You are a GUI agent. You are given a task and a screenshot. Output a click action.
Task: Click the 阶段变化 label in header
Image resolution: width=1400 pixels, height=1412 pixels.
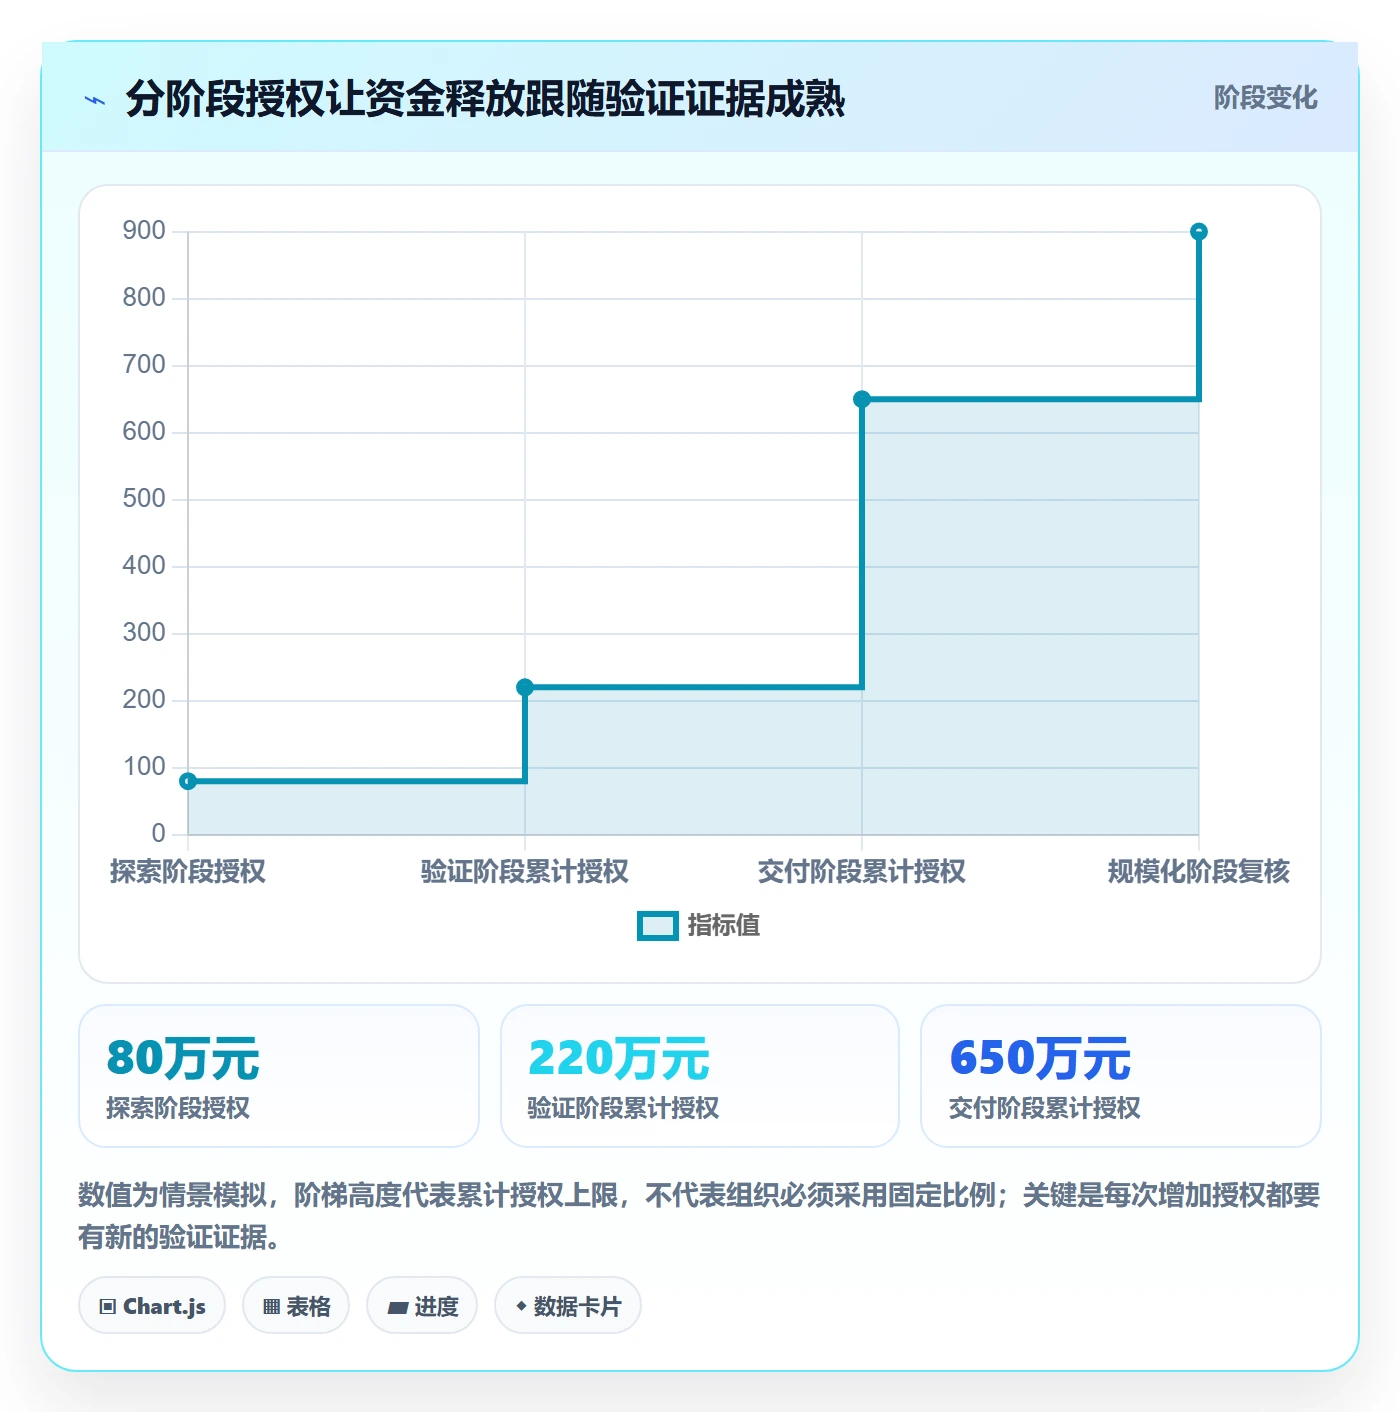1265,98
